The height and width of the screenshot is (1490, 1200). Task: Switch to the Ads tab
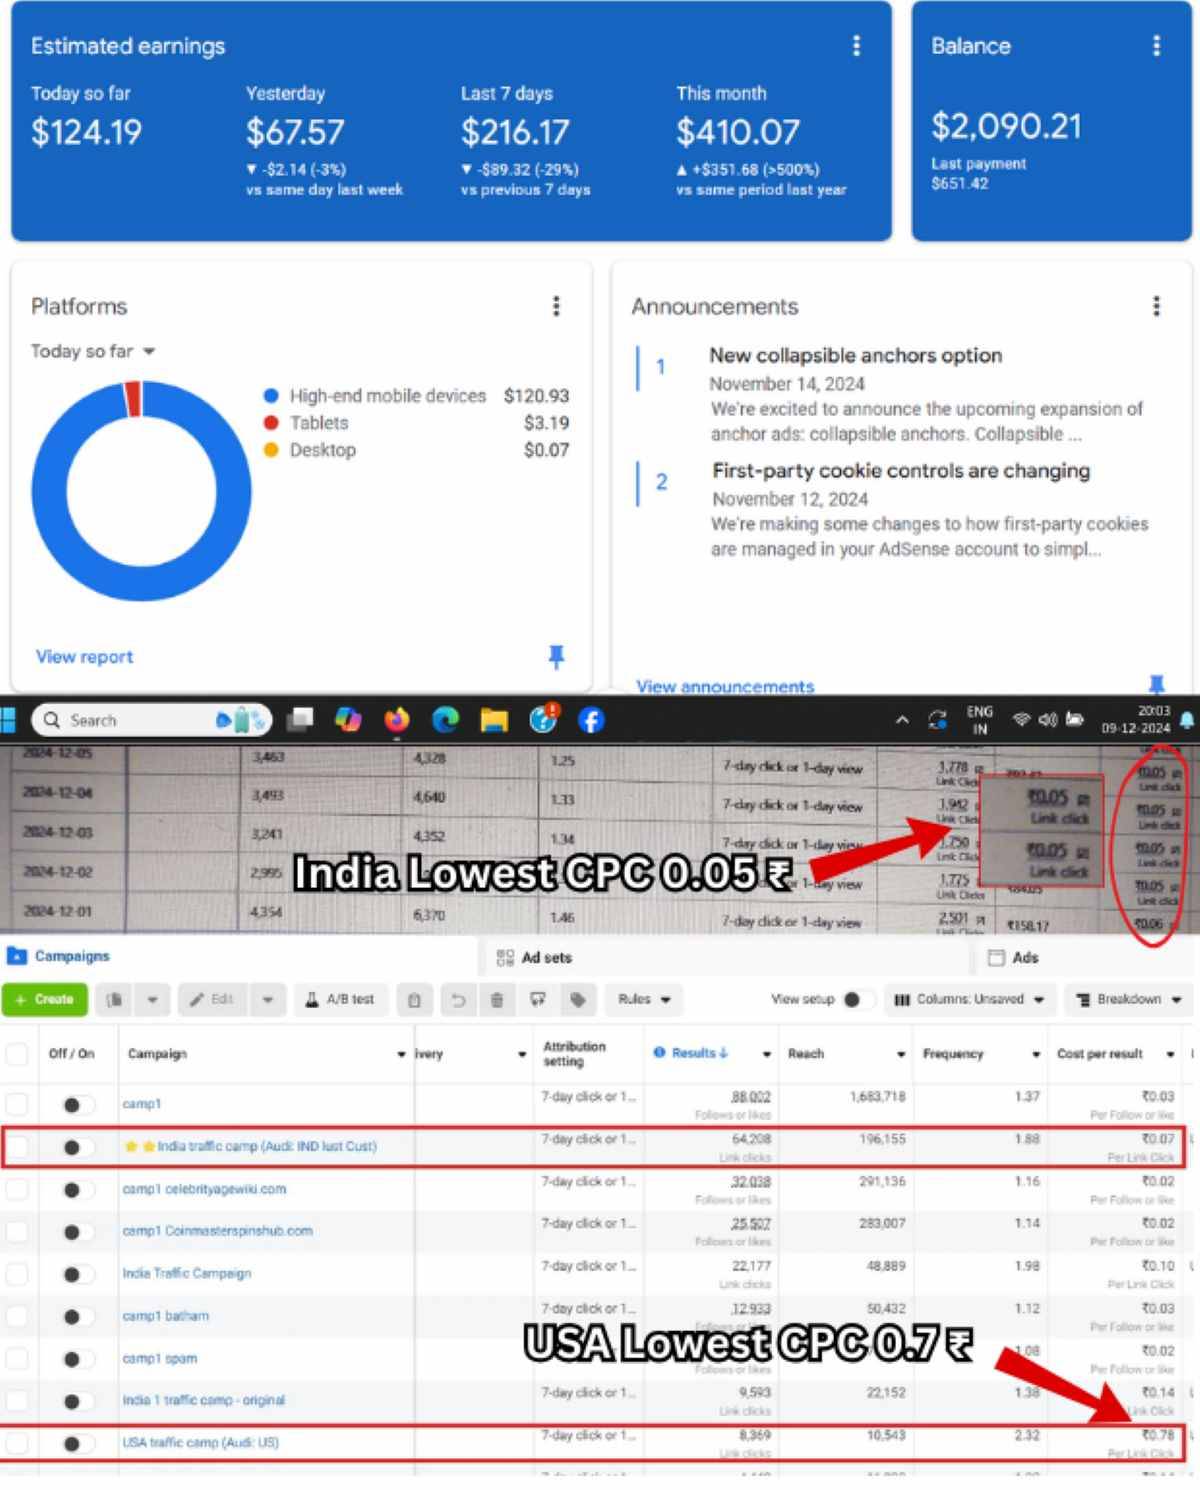[1022, 957]
